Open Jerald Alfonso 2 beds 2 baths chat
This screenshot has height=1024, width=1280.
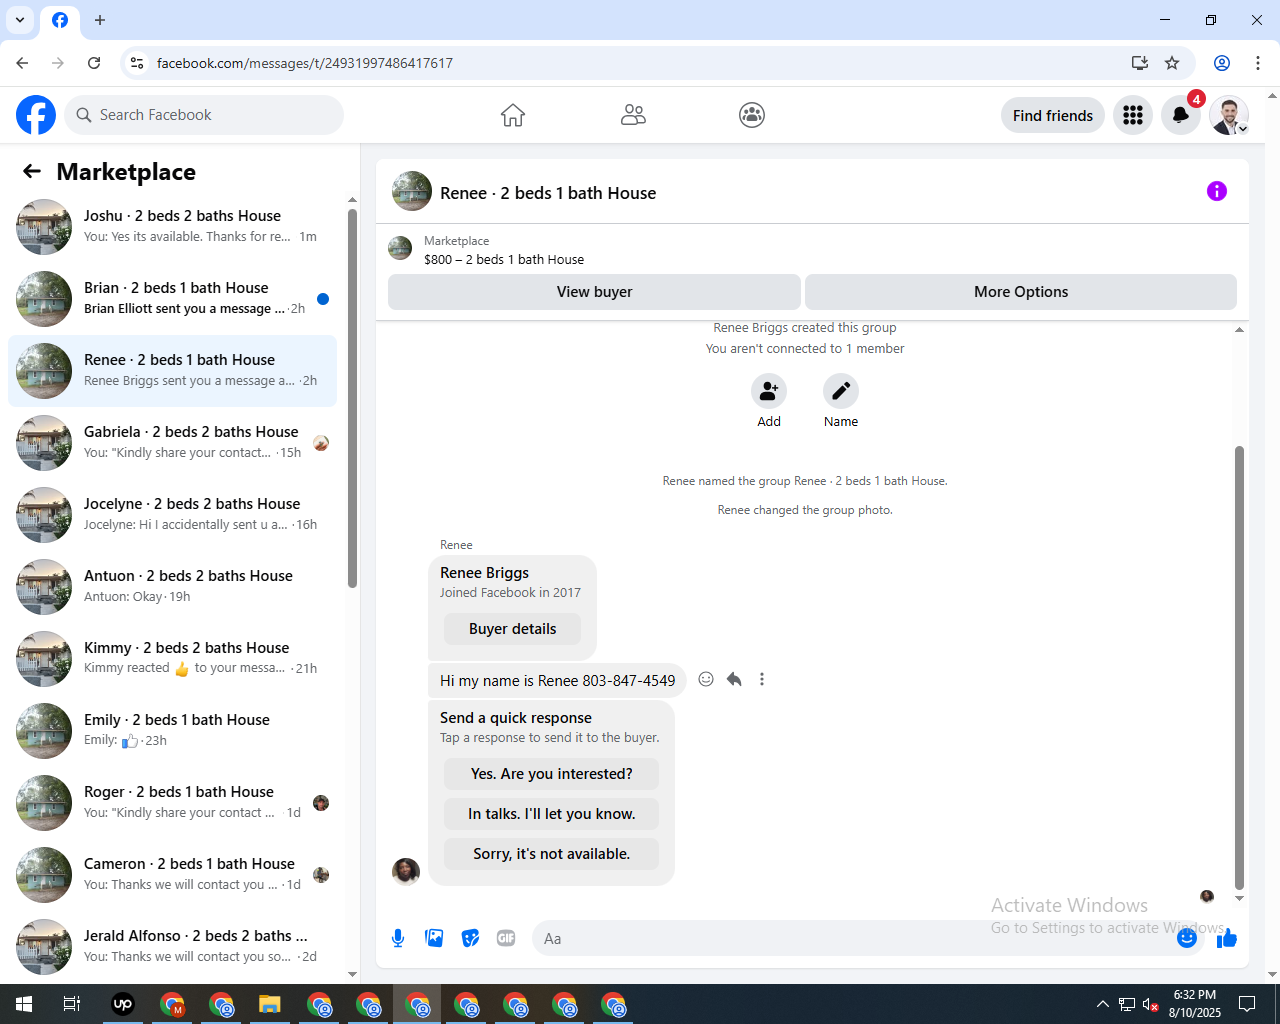pyautogui.click(x=172, y=947)
